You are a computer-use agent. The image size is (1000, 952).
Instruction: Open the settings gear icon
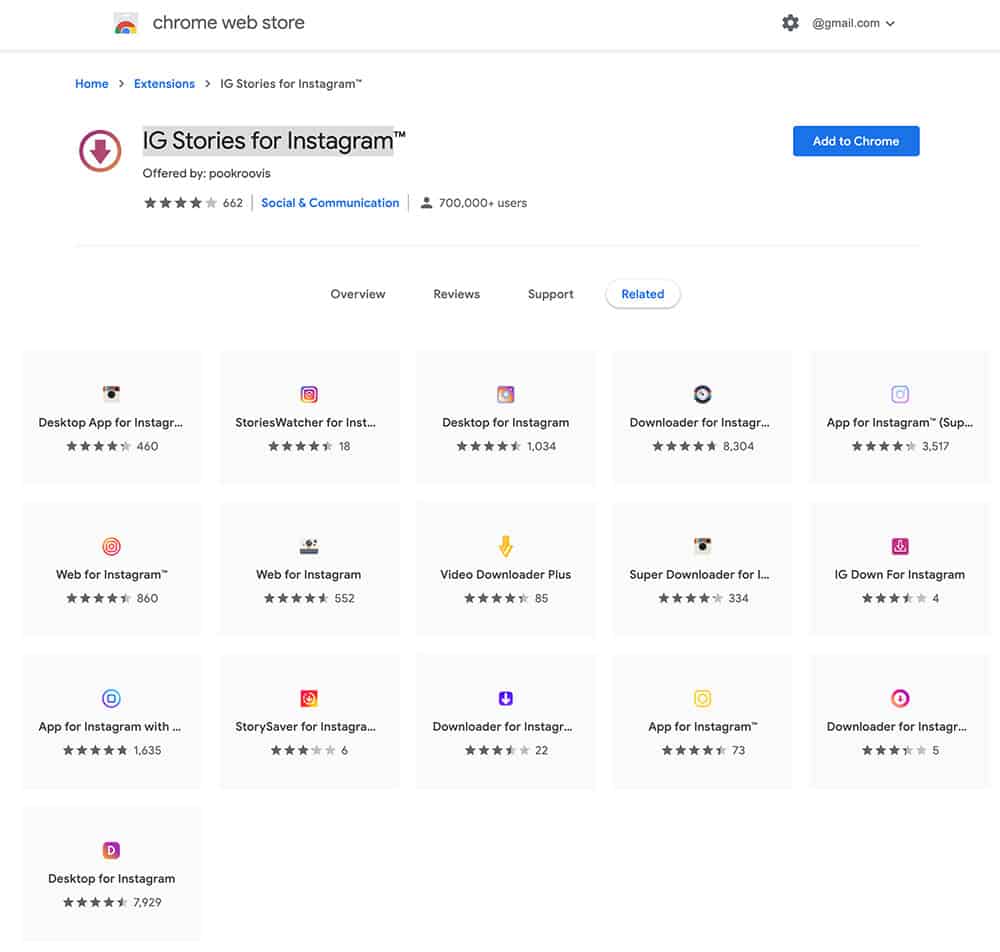[x=790, y=23]
